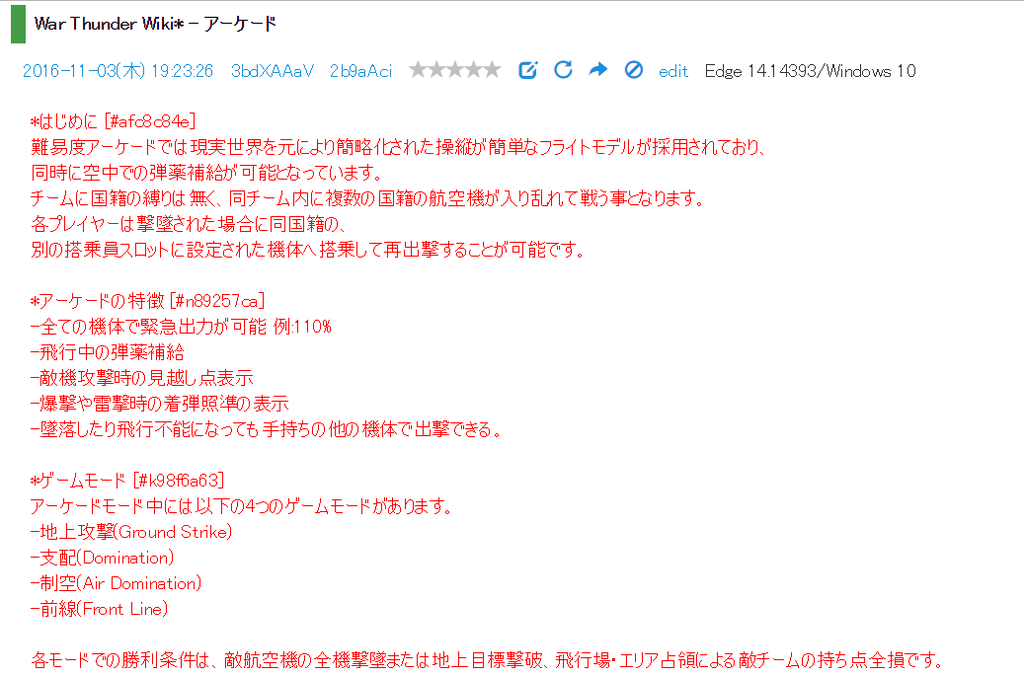This screenshot has width=1024, height=676.
Task: Give a five-star rating
Action: [x=492, y=70]
